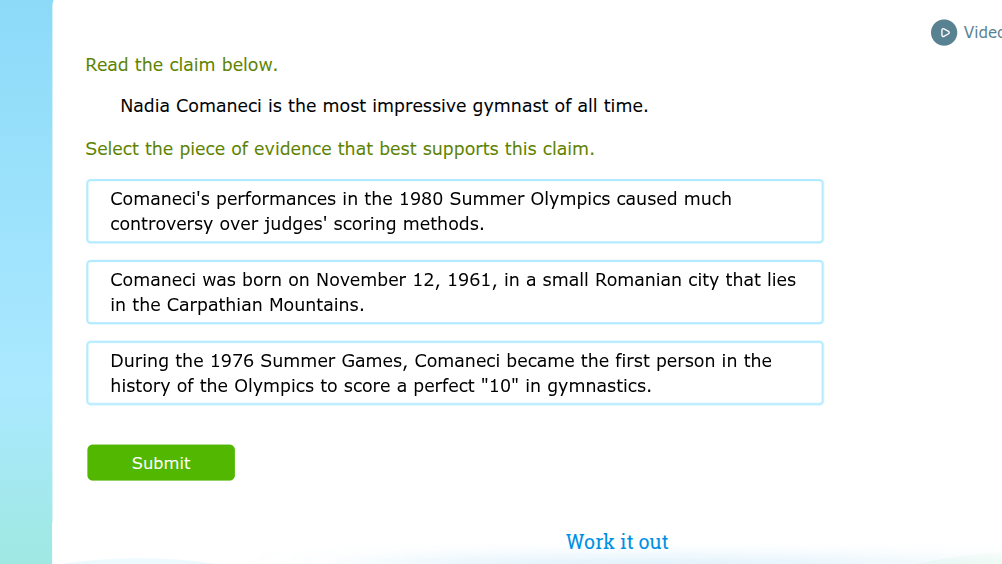Click the "Select the piece of evidence" prompt
The image size is (1002, 564).
click(x=339, y=149)
